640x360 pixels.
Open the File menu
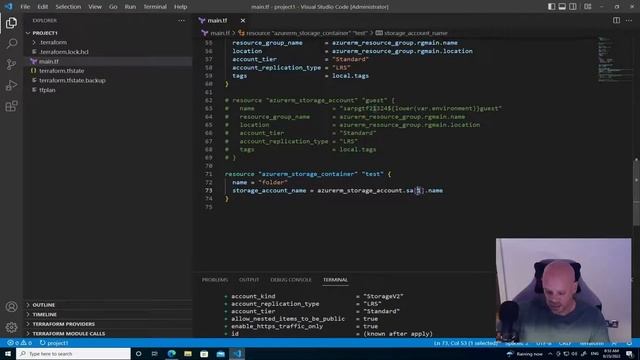25,7
